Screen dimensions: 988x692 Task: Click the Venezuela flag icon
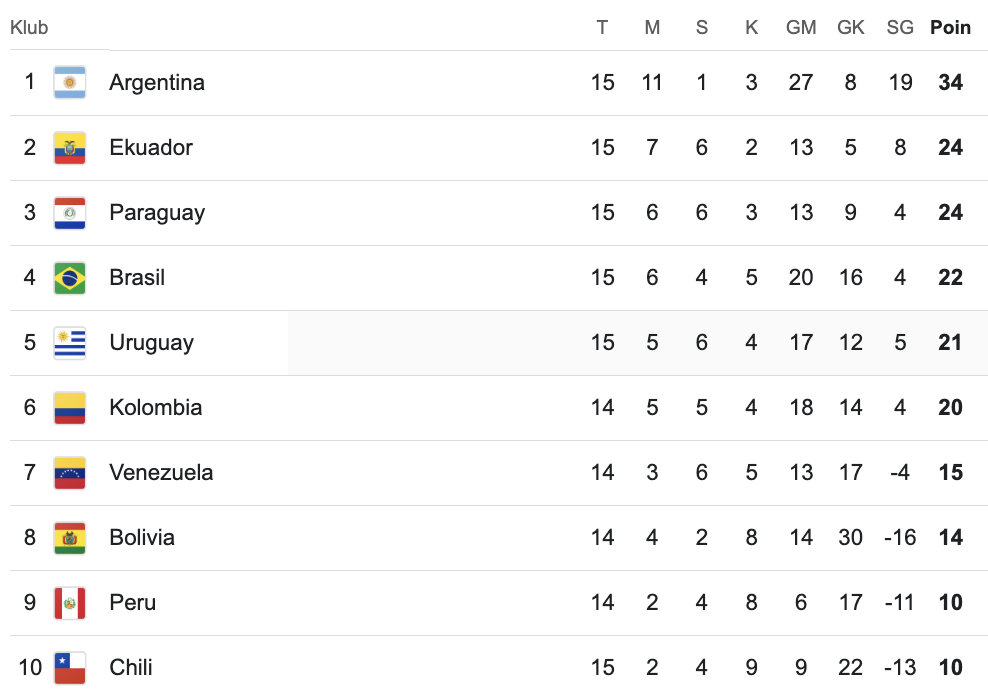point(69,472)
